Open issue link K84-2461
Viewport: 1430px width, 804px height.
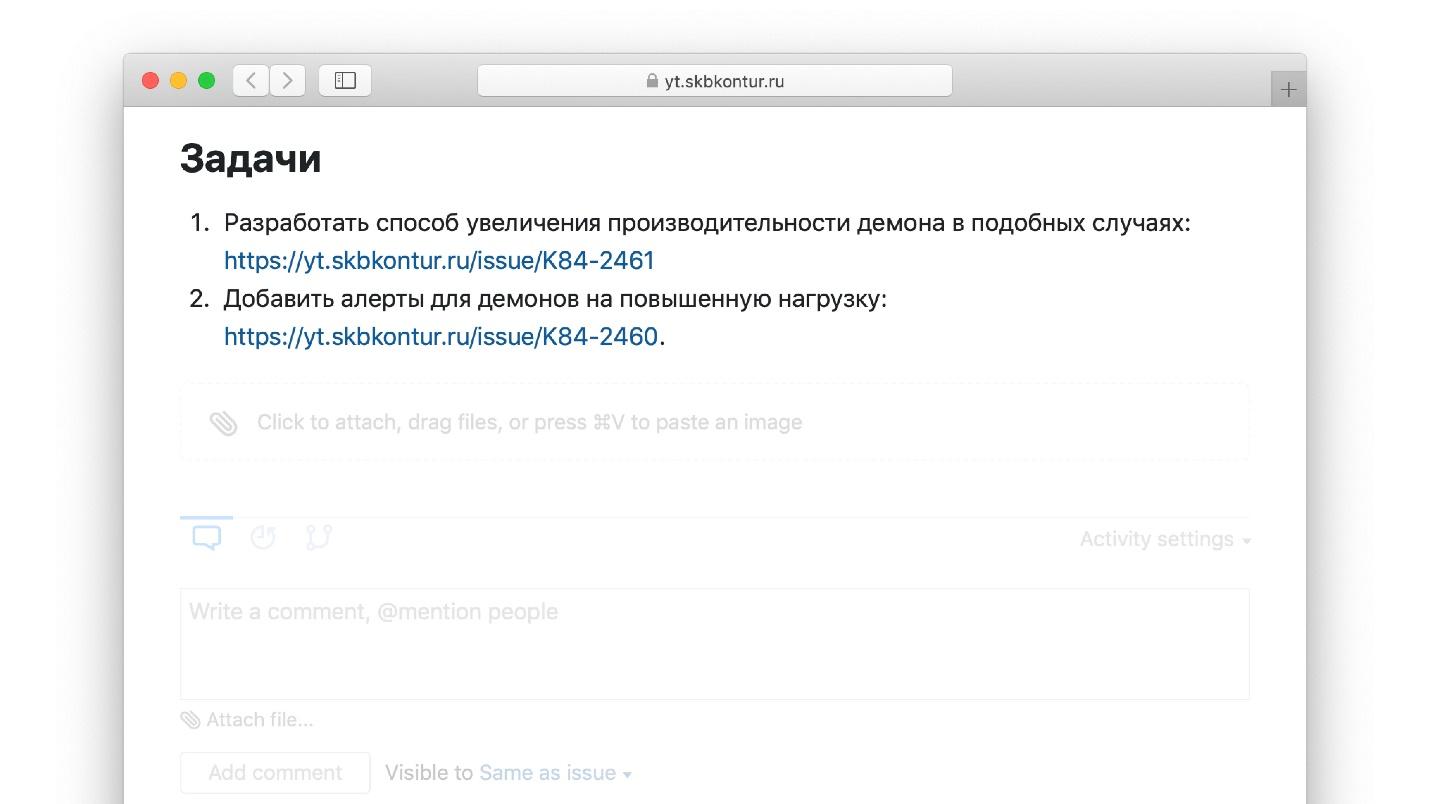pyautogui.click(x=439, y=261)
